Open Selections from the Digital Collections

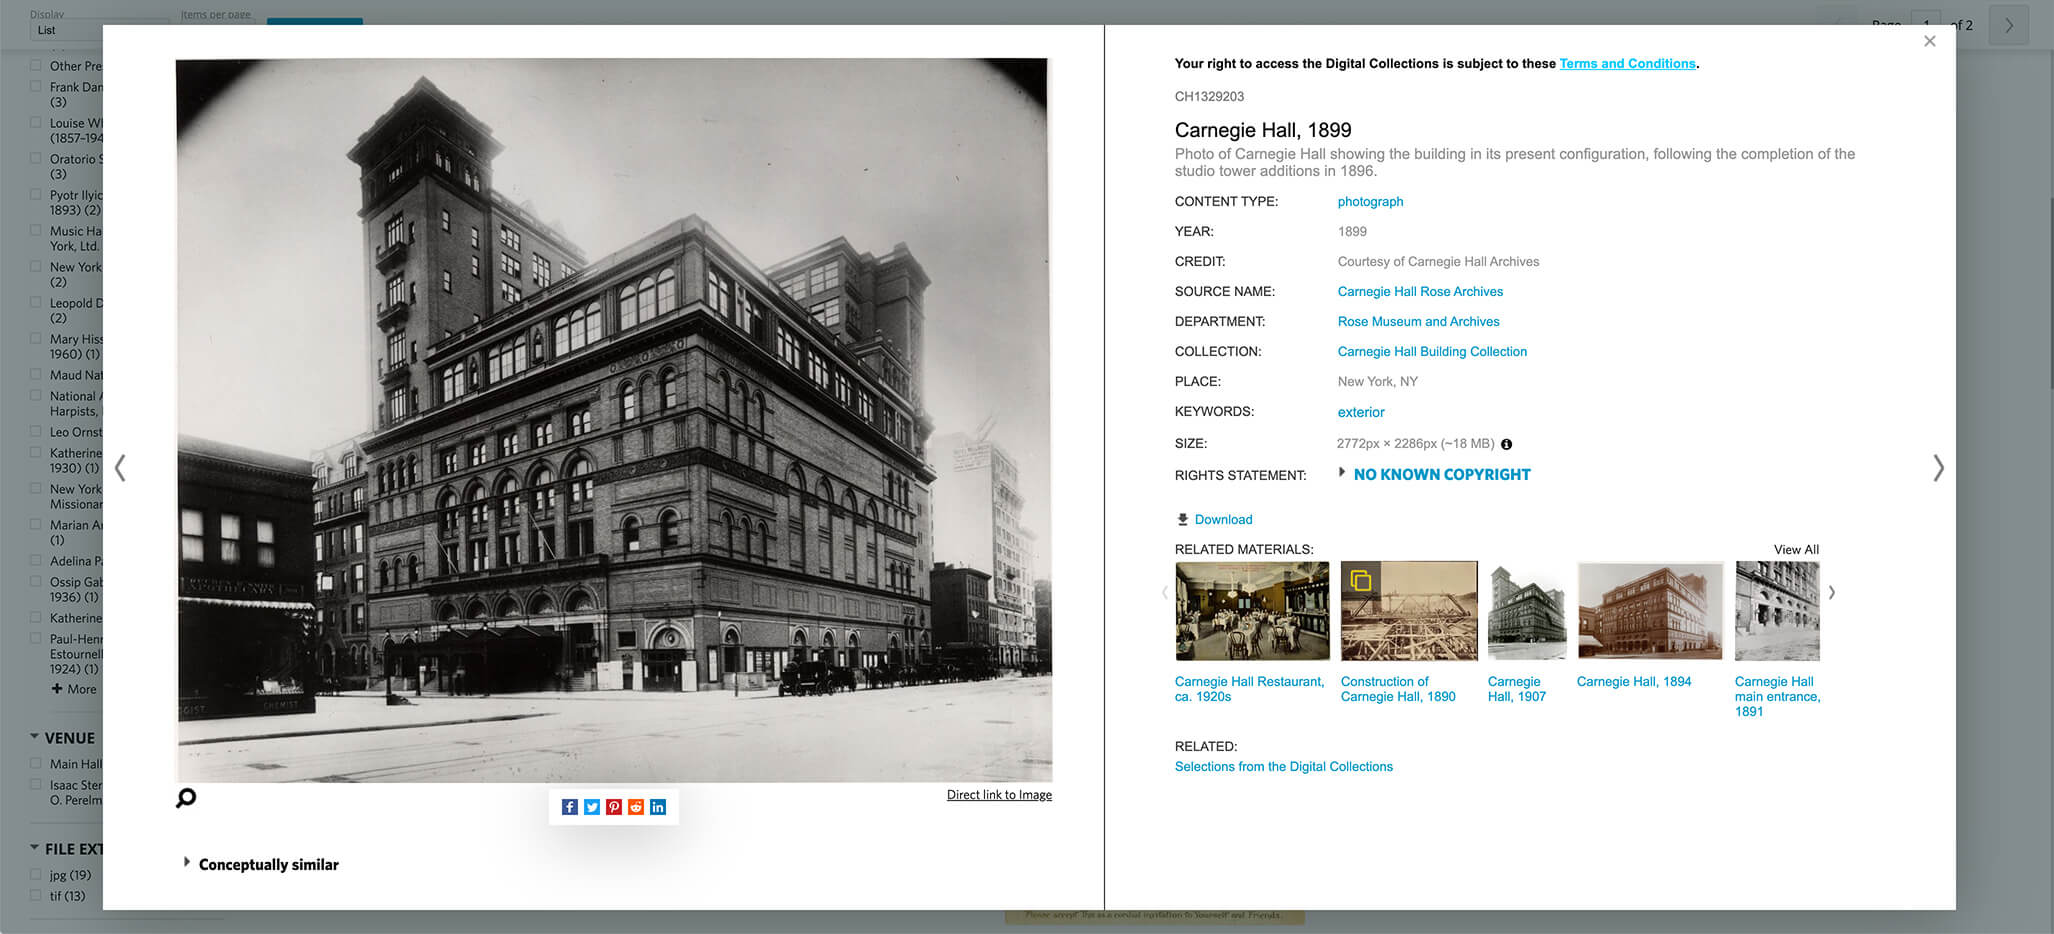point(1283,766)
